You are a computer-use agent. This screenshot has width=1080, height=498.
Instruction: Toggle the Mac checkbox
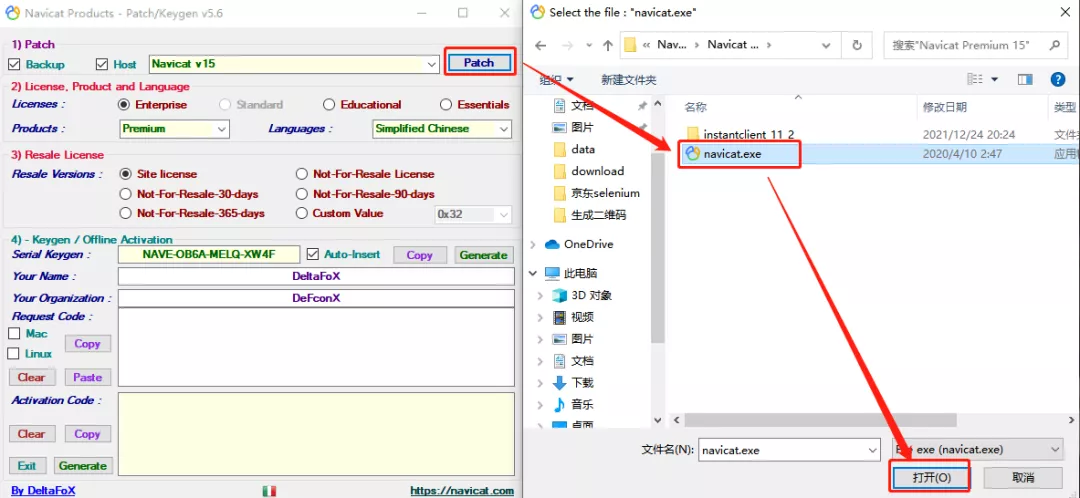click(14, 333)
